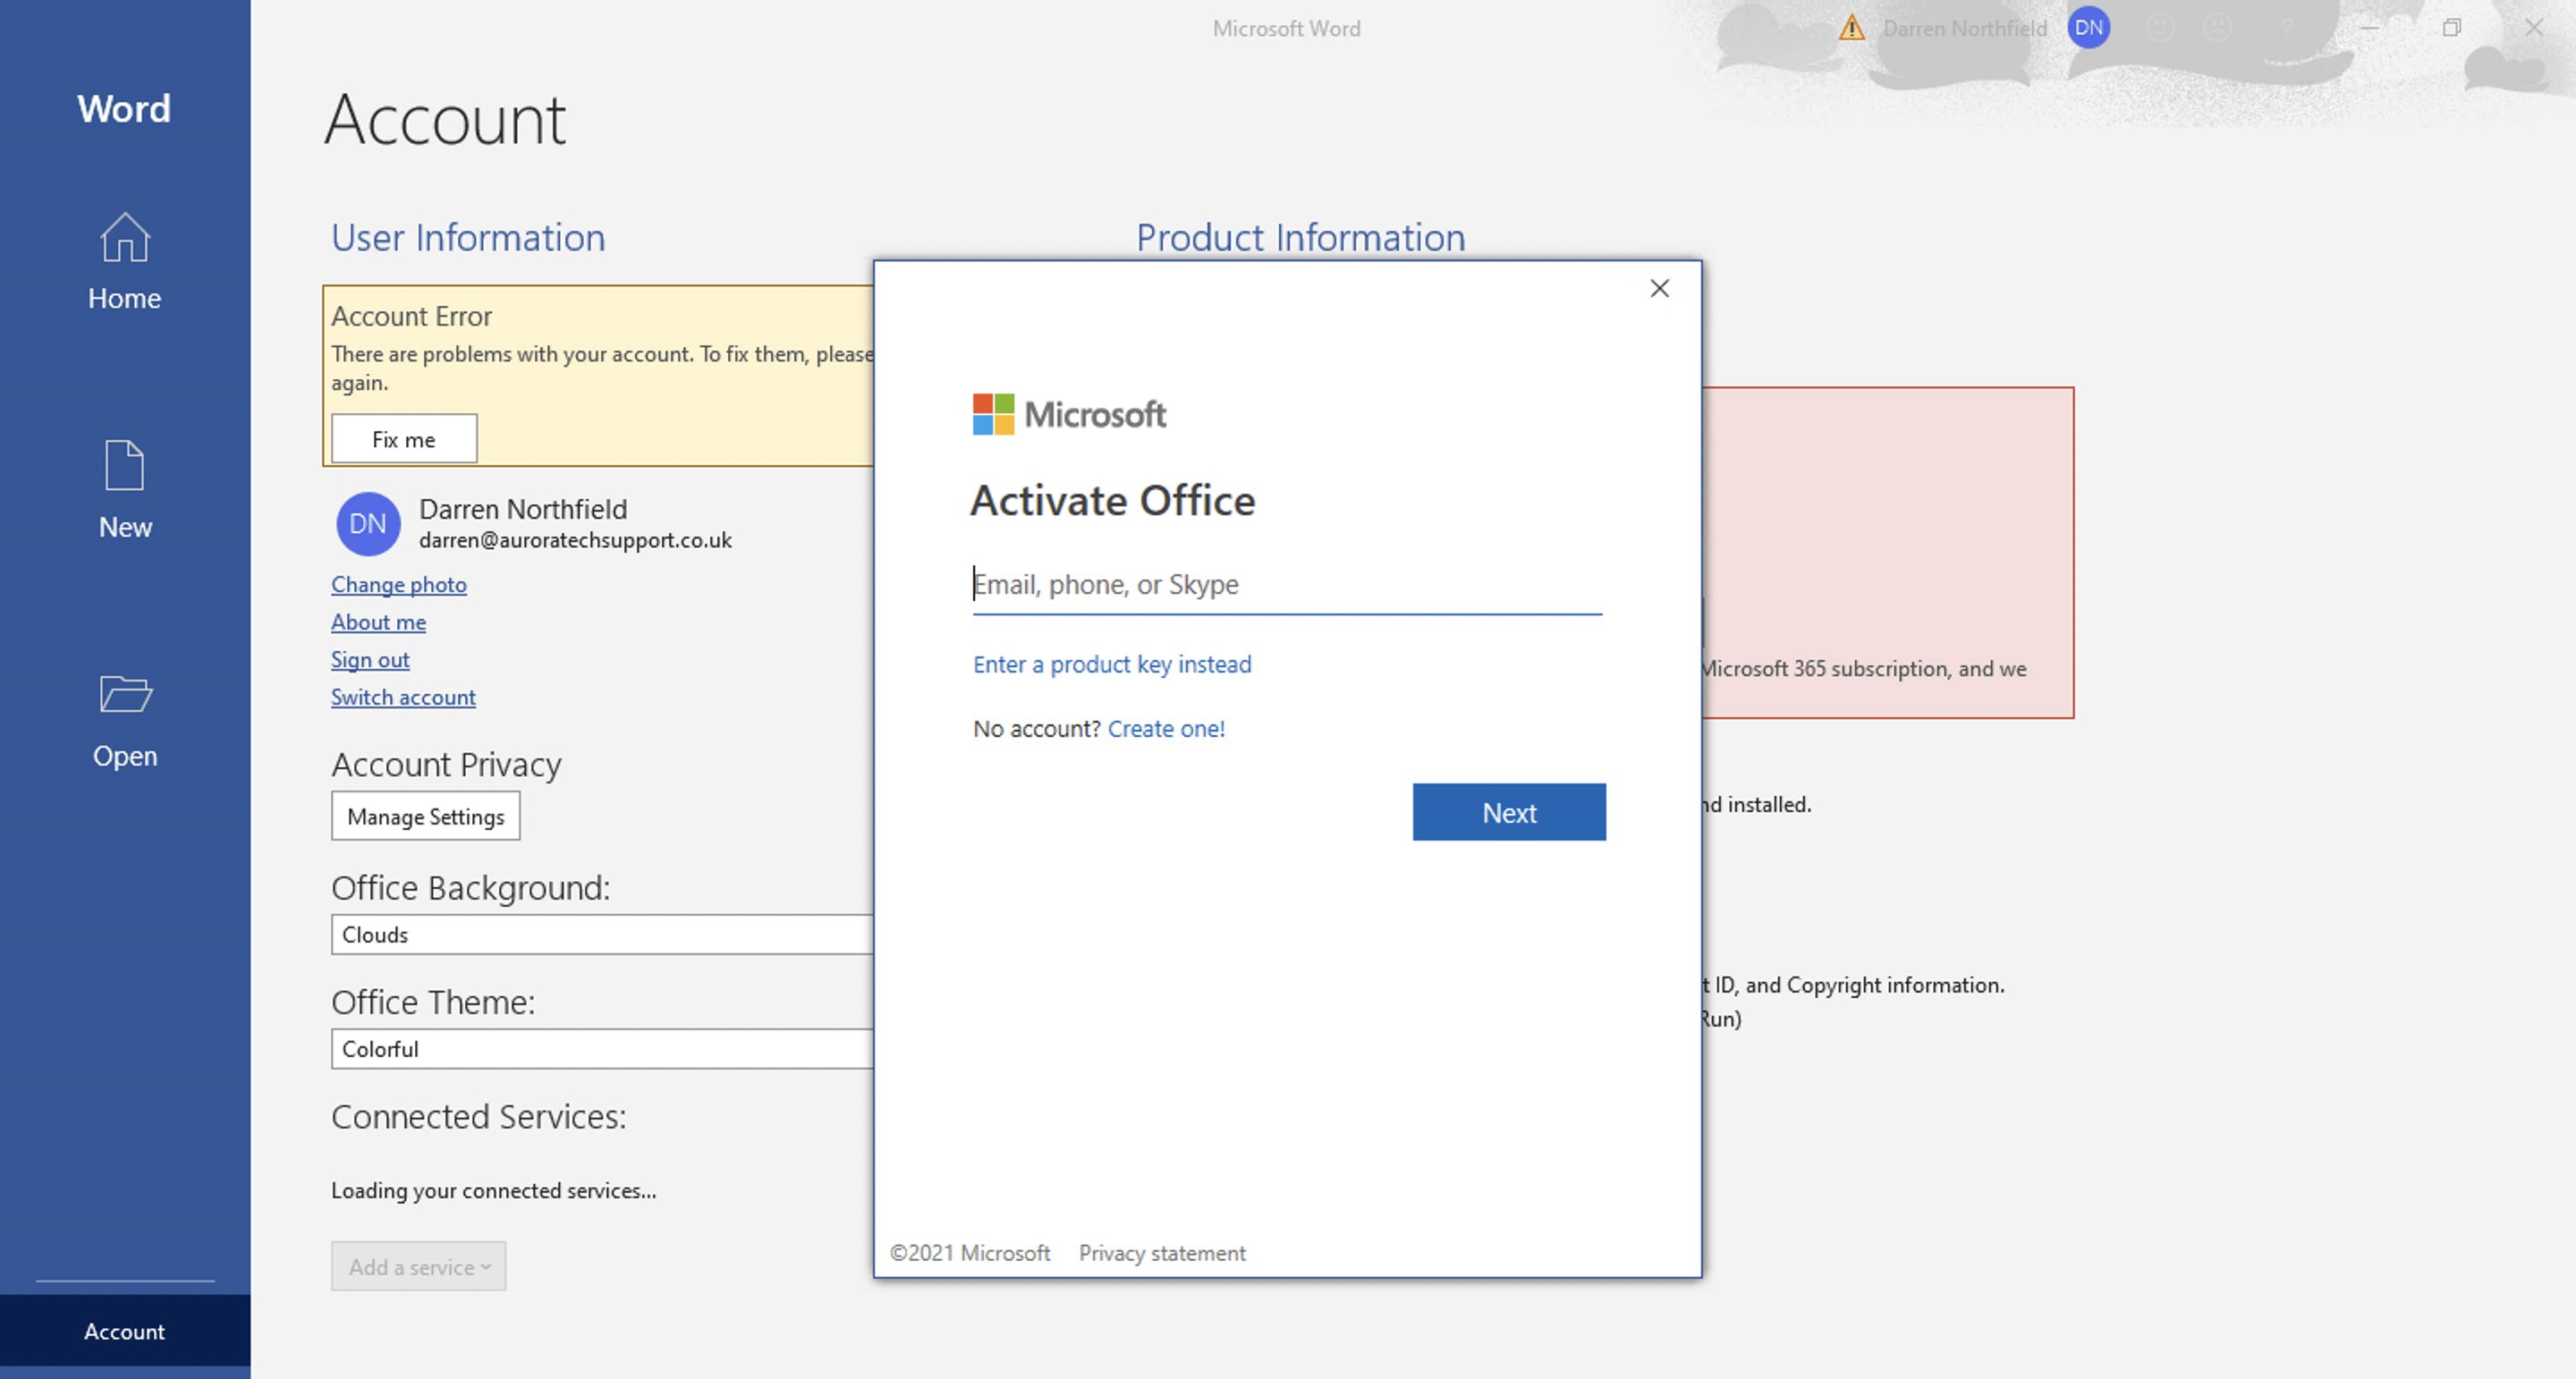This screenshot has width=2576, height=1379.
Task: Click the Fix me button
Action: click(403, 439)
